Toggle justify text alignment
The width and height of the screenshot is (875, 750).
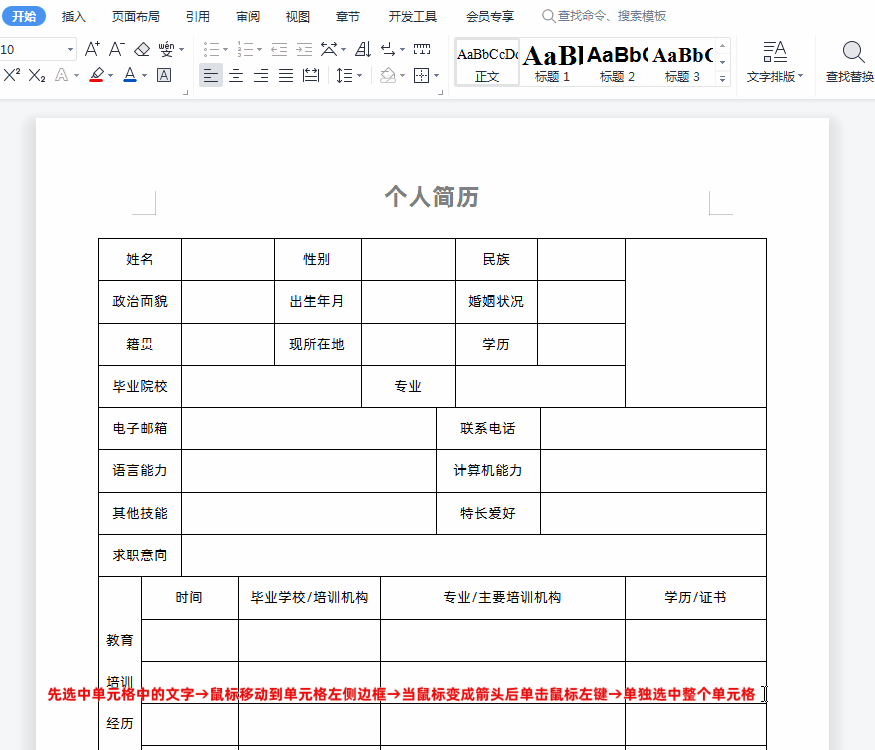tap(286, 75)
